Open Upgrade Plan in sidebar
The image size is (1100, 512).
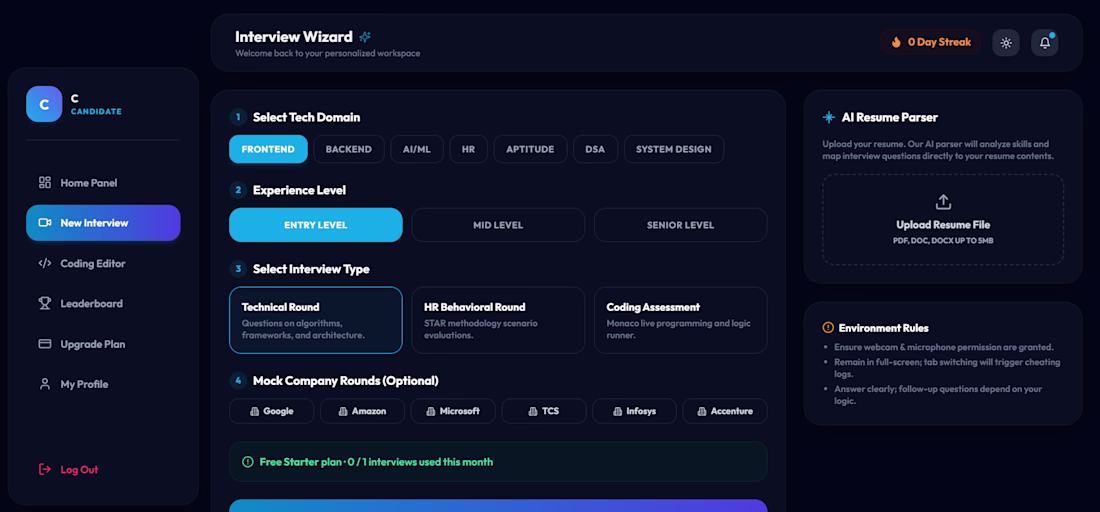pyautogui.click(x=103, y=344)
